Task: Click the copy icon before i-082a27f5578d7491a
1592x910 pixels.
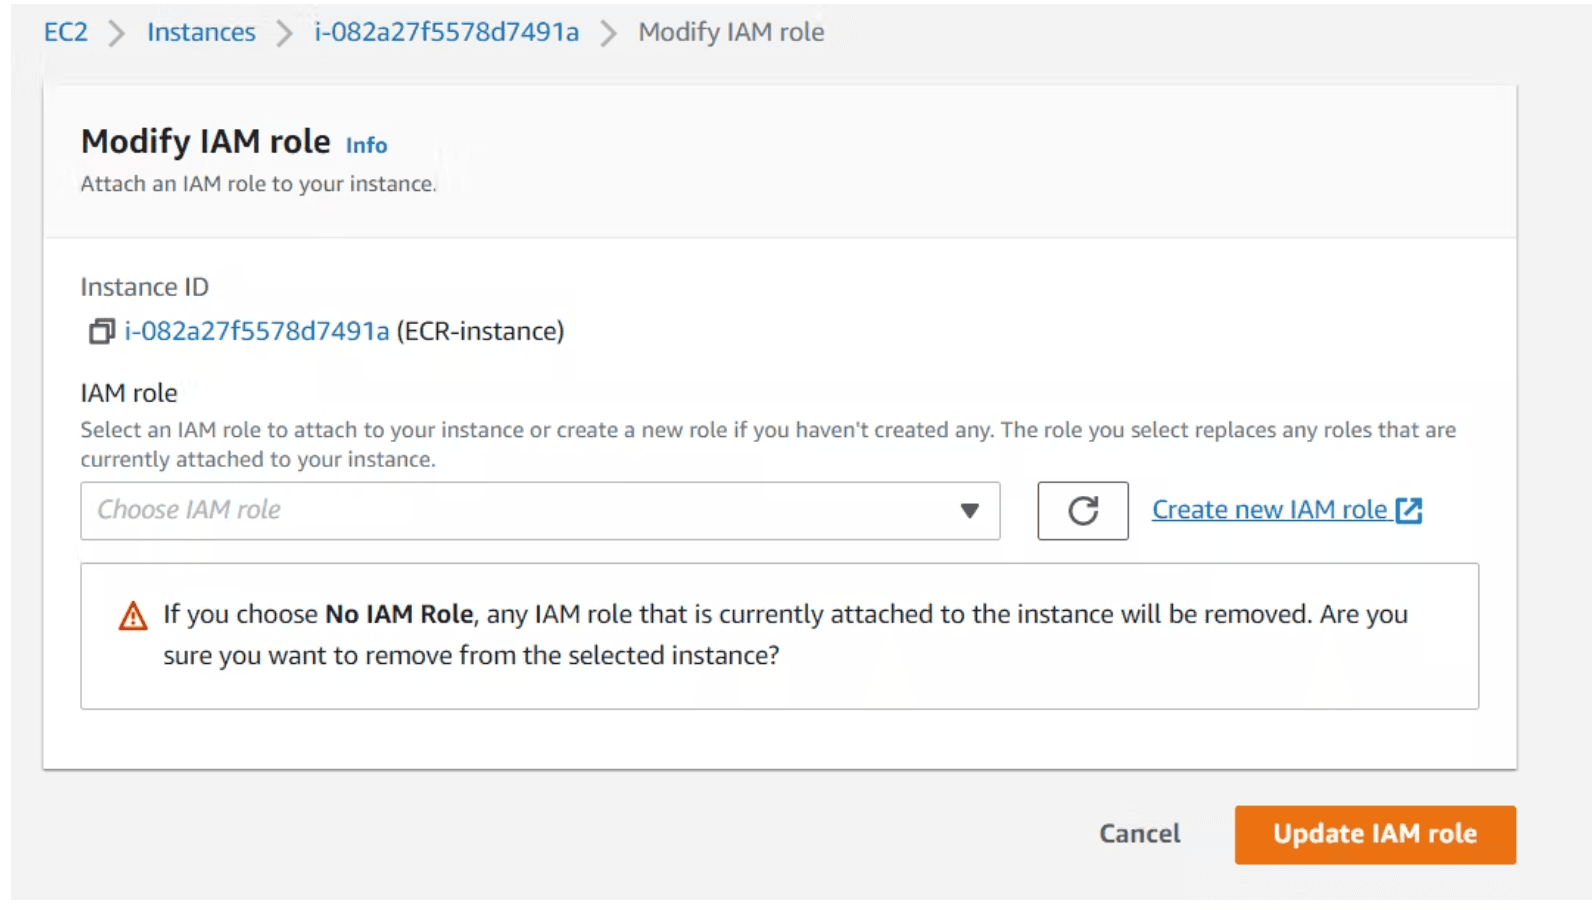Action: coord(100,330)
